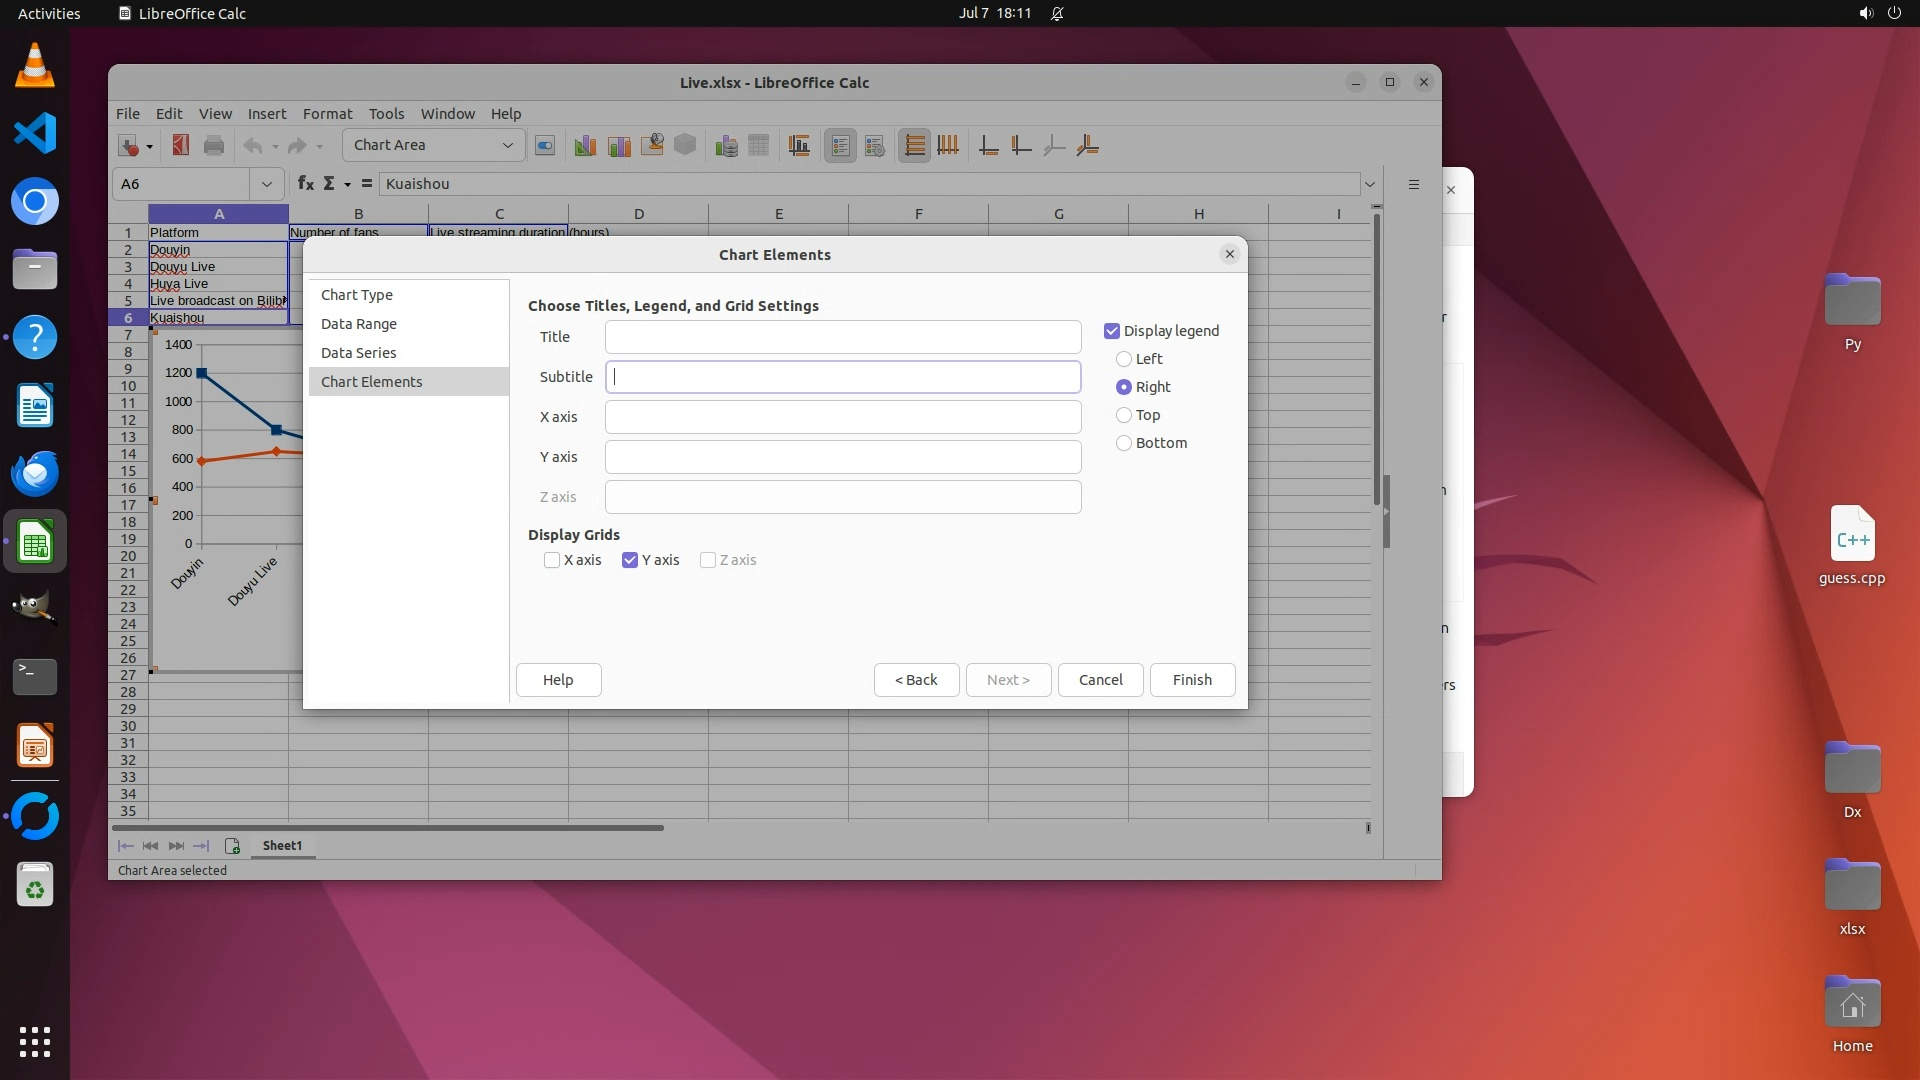1920x1080 pixels.
Task: Click the Title input field
Action: (842, 337)
